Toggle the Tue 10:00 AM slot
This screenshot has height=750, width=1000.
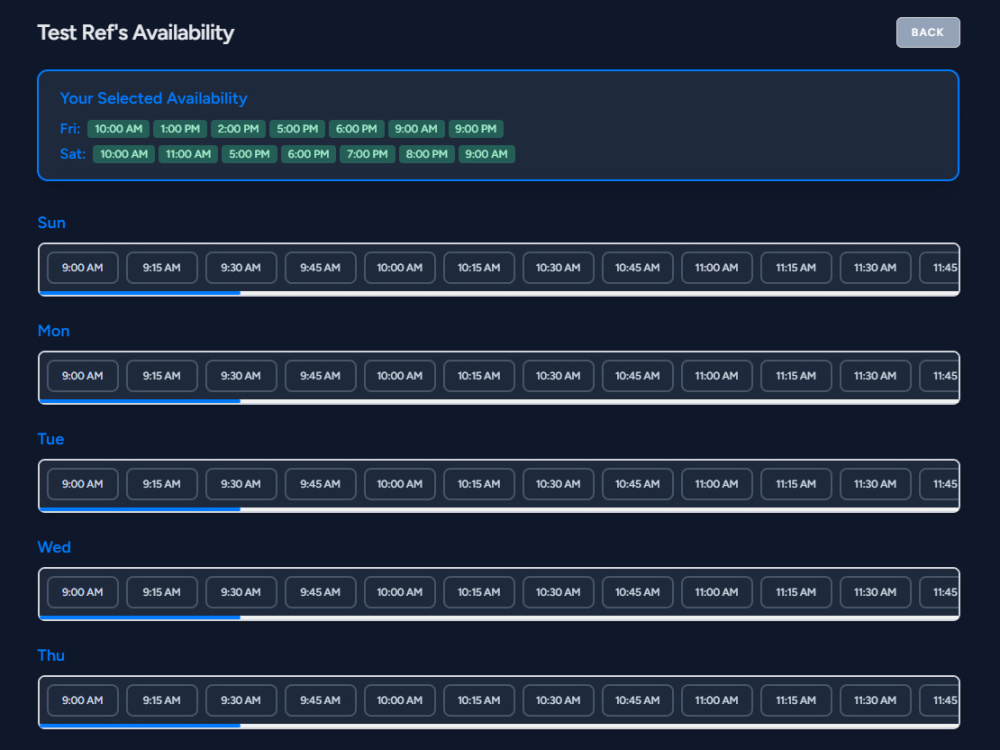pos(400,484)
